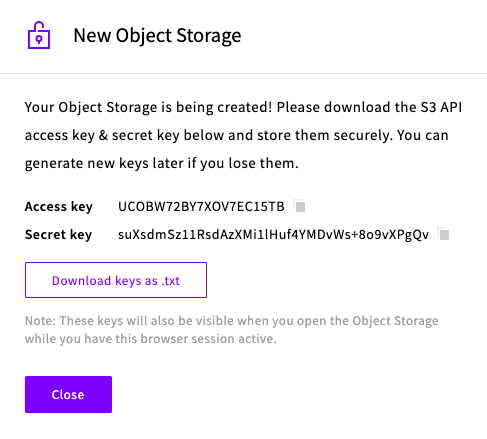Select the secret key value starting with suXsdm
The width and height of the screenshot is (487, 439).
(x=273, y=235)
